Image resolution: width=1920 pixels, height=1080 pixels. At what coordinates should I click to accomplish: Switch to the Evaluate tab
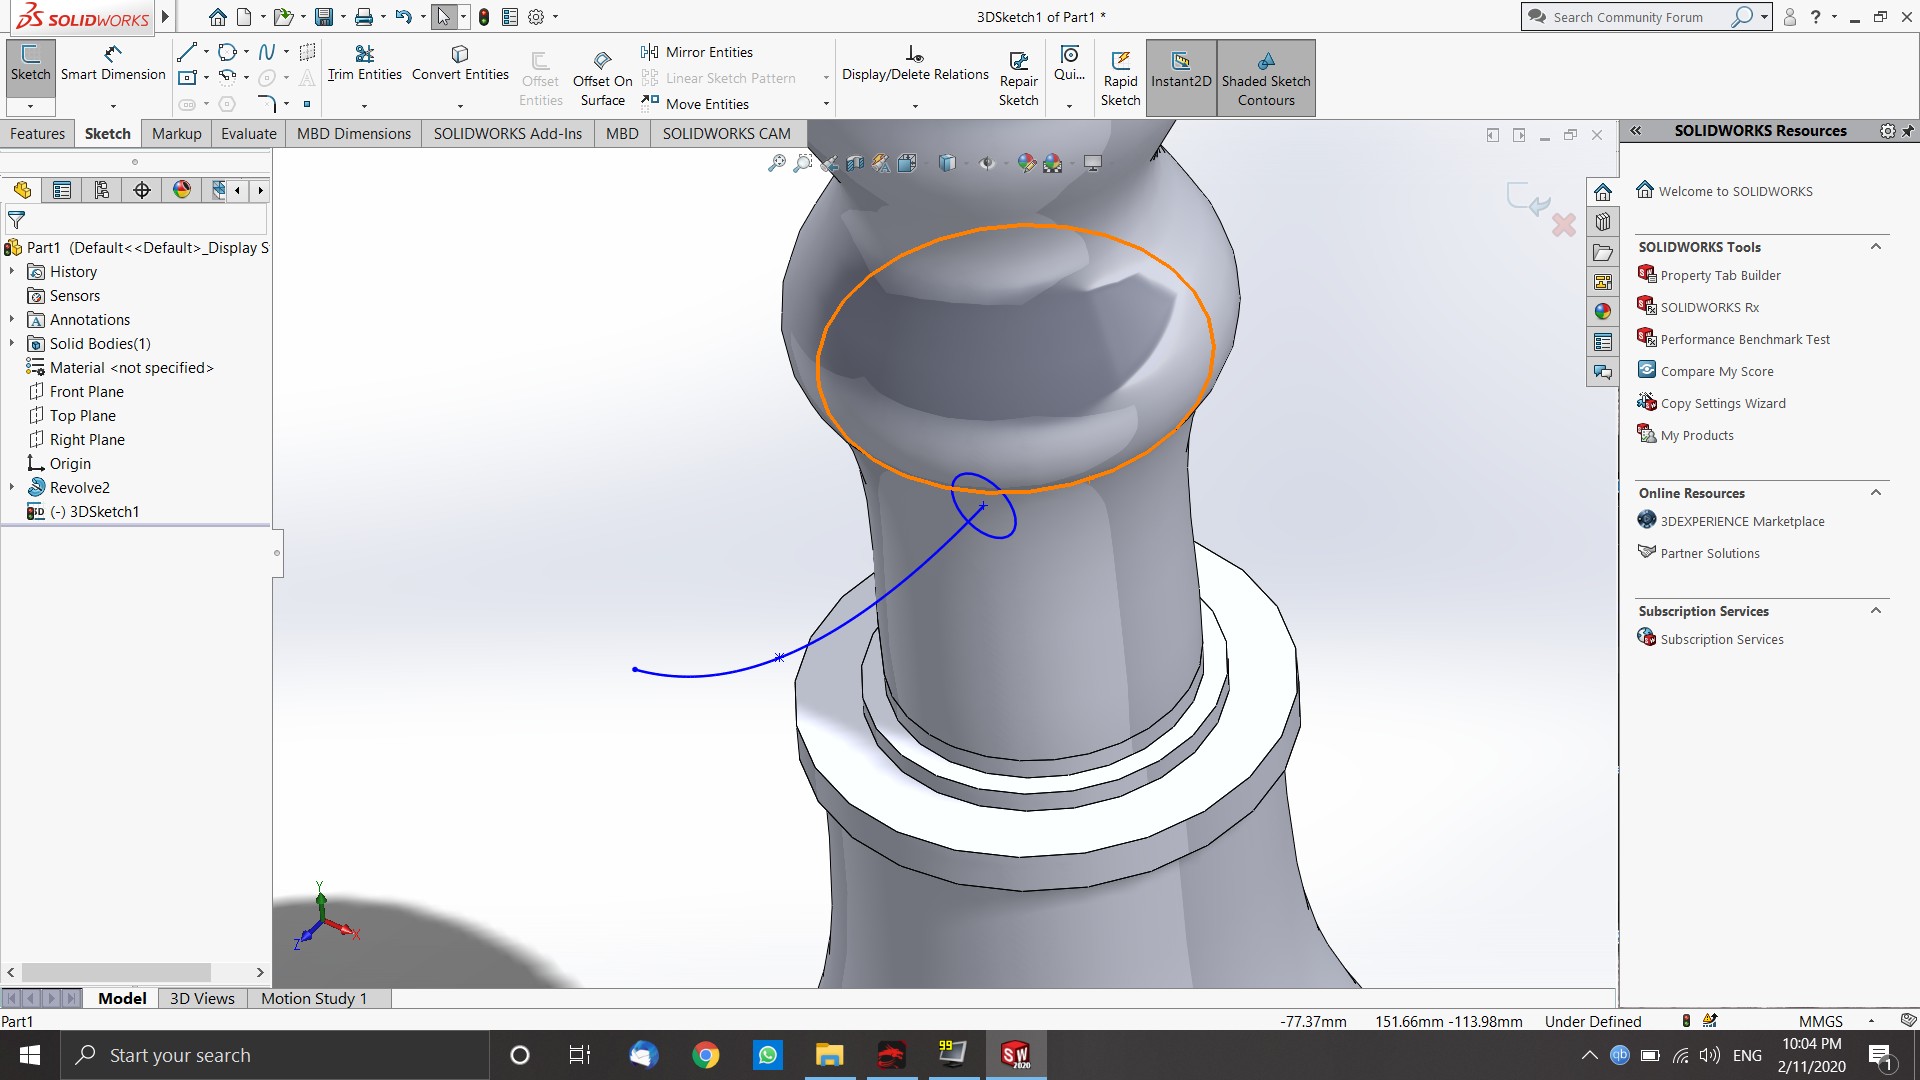(248, 134)
